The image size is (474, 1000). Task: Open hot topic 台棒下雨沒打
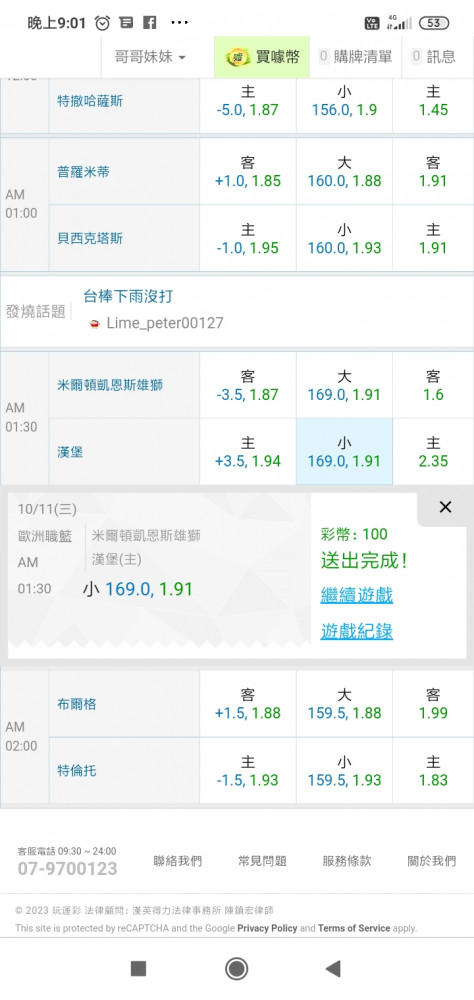(128, 296)
